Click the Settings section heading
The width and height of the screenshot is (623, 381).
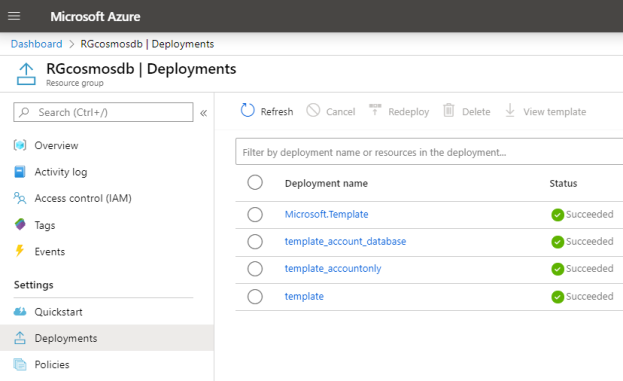pos(33,285)
